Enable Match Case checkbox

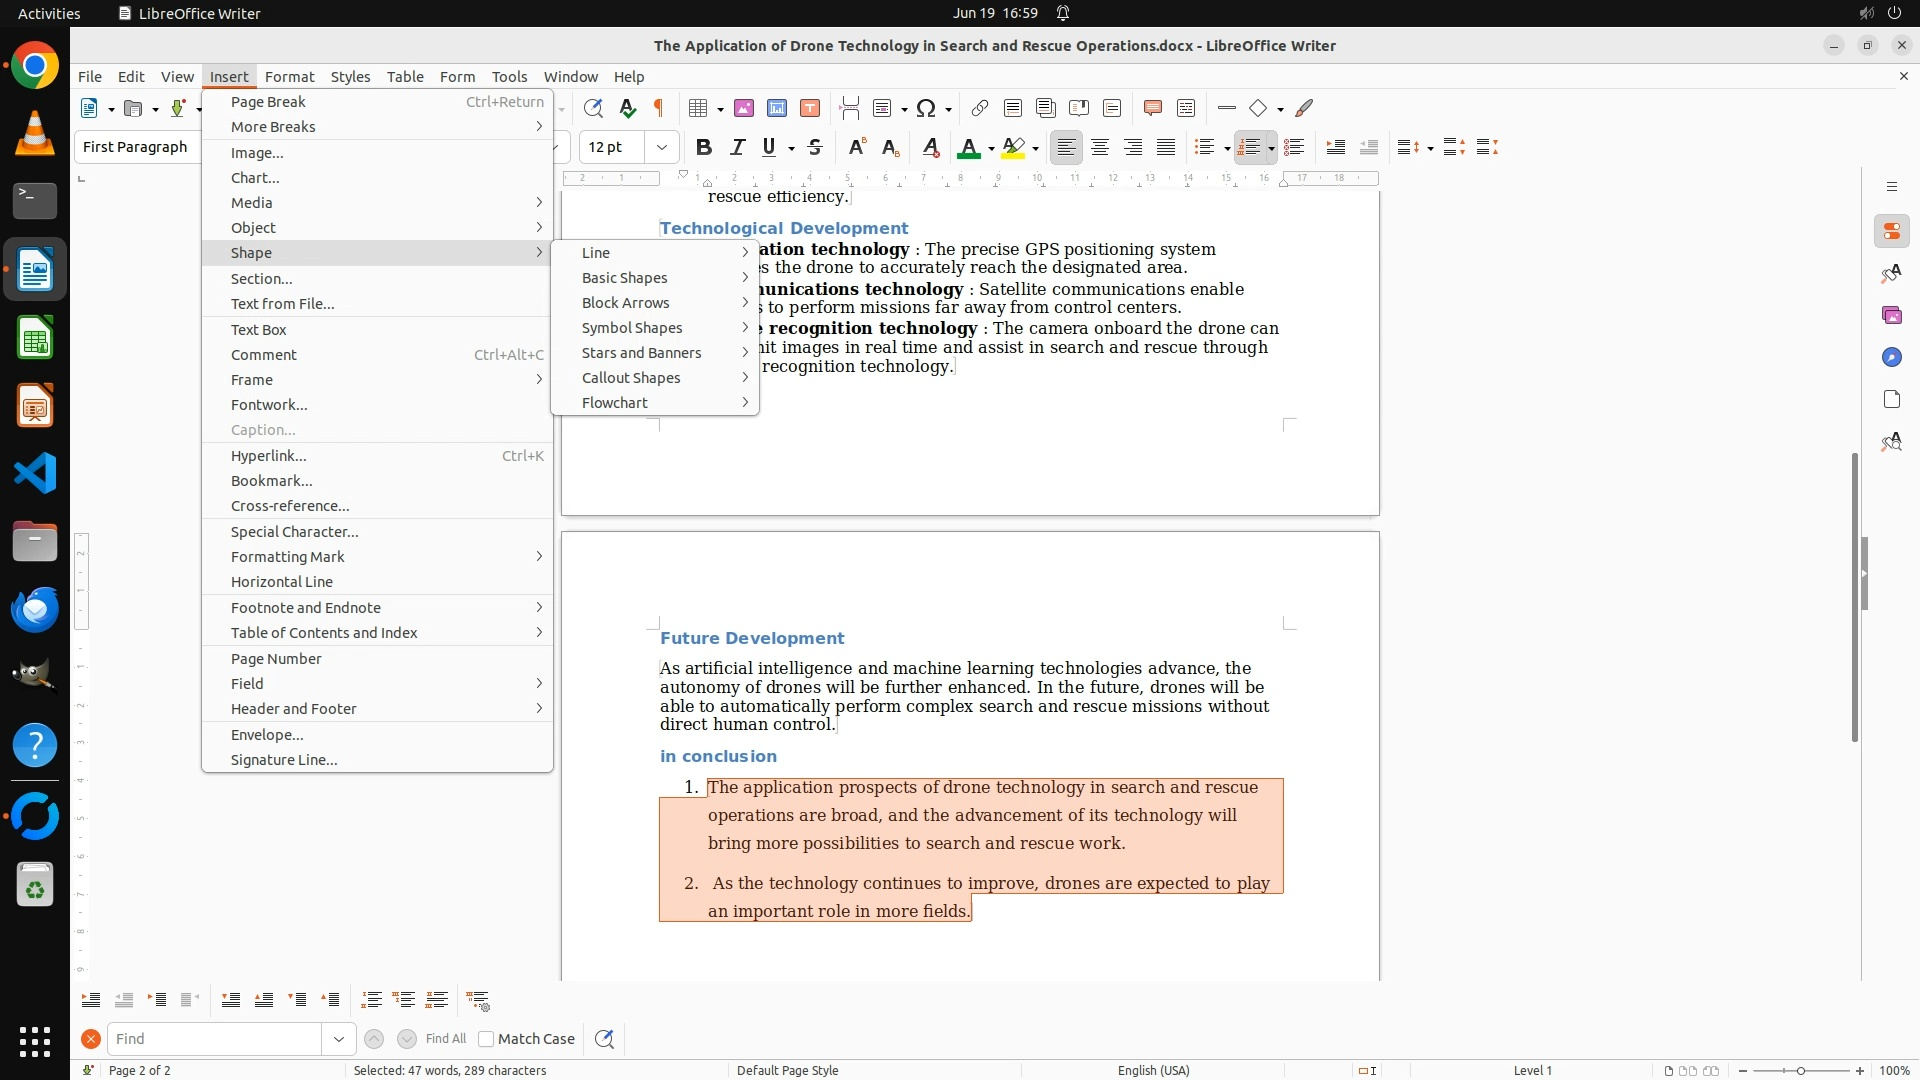[486, 1039]
